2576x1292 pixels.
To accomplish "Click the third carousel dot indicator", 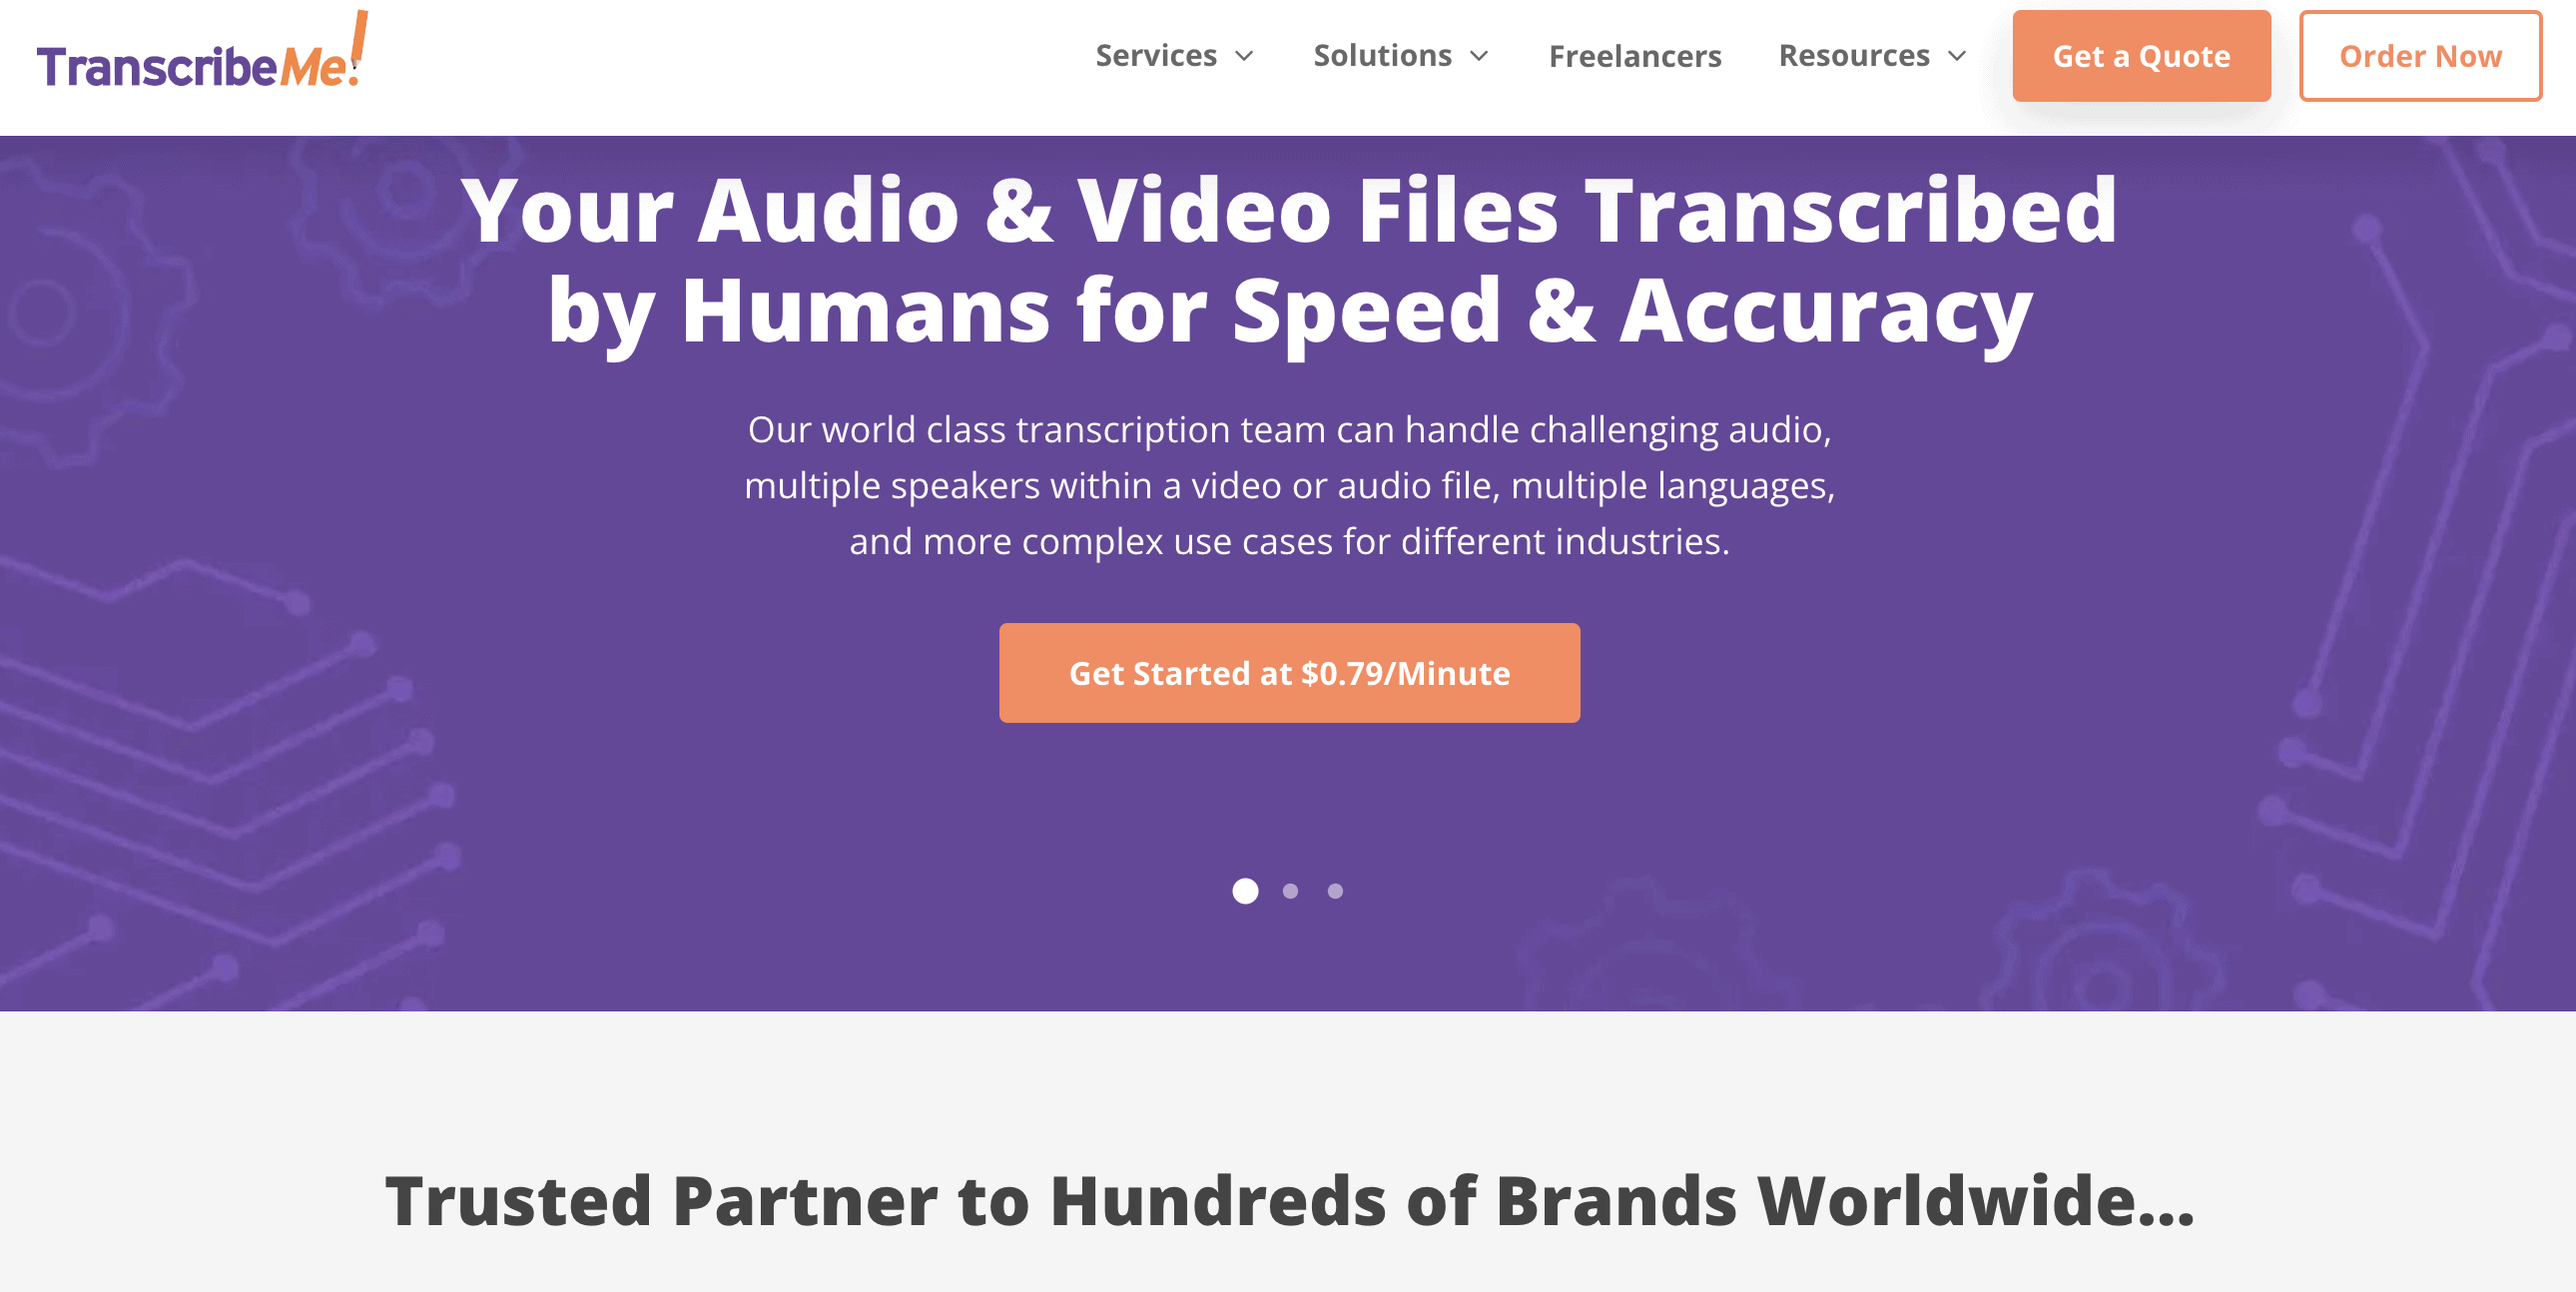I will tap(1336, 889).
